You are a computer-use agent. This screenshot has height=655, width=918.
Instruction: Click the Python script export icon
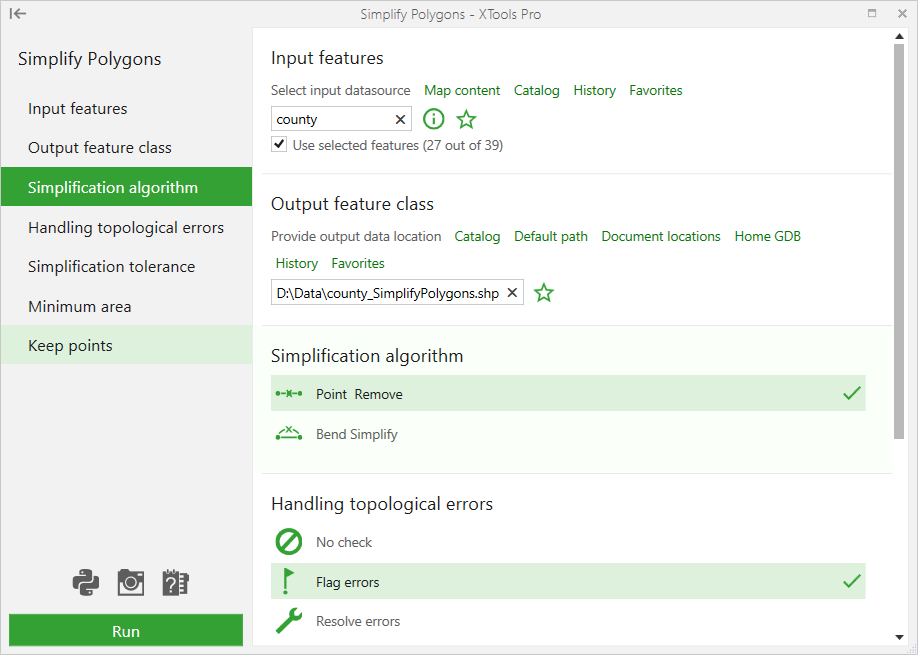tap(86, 582)
